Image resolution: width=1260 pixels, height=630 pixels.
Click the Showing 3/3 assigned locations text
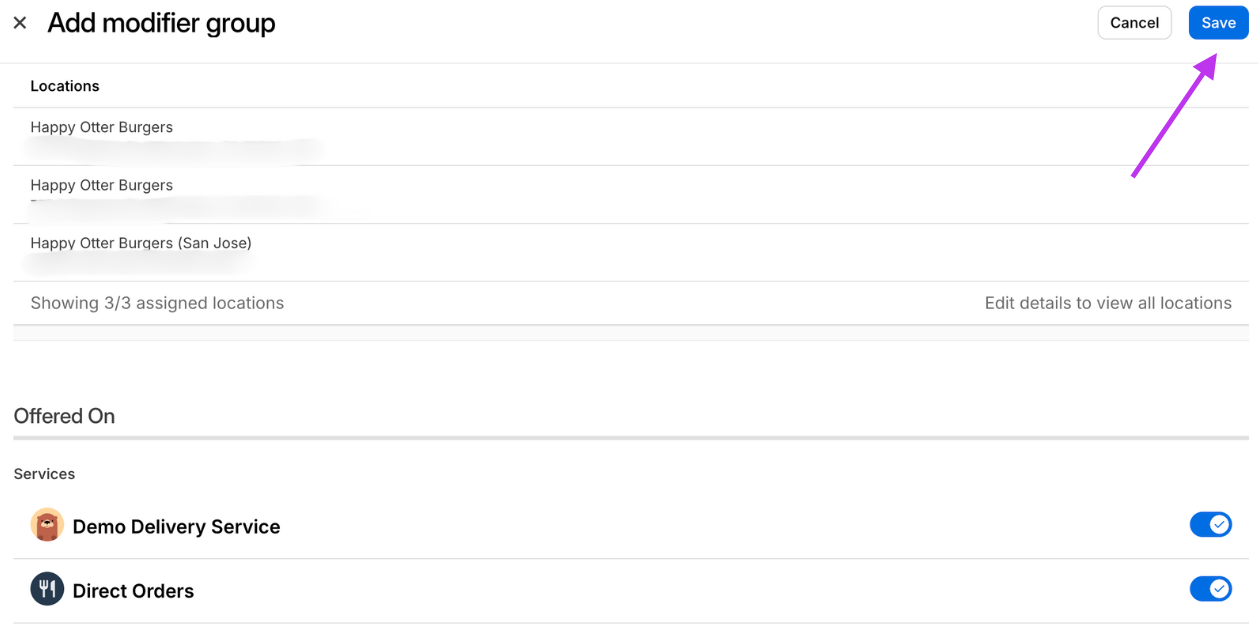(157, 303)
